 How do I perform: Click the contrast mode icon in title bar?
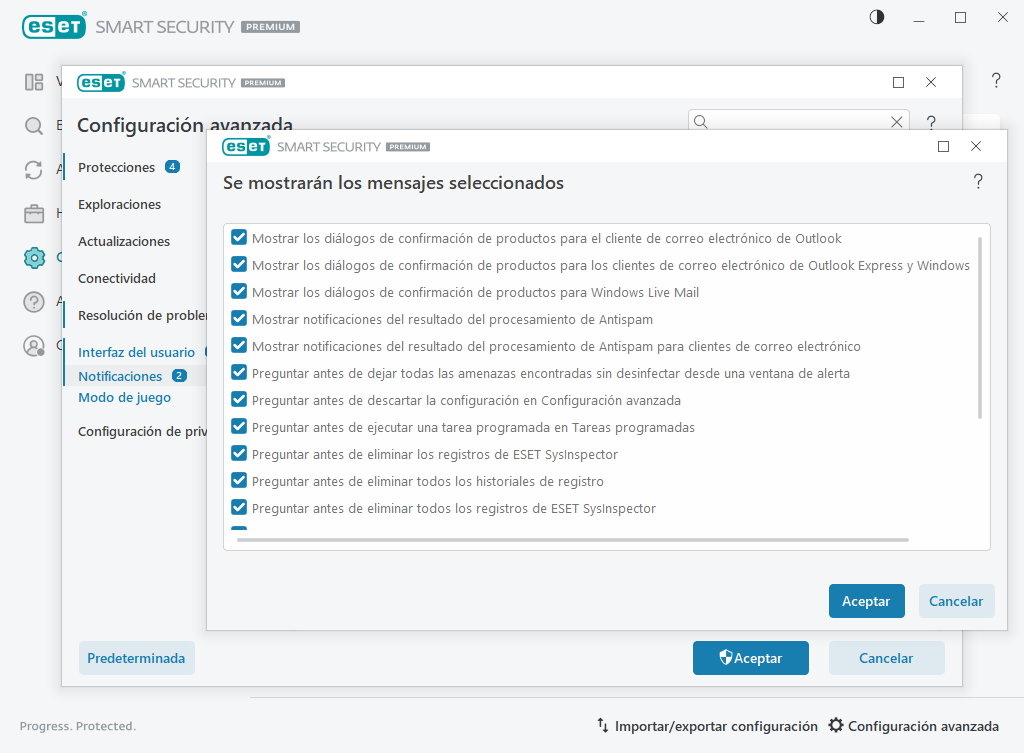pos(877,17)
